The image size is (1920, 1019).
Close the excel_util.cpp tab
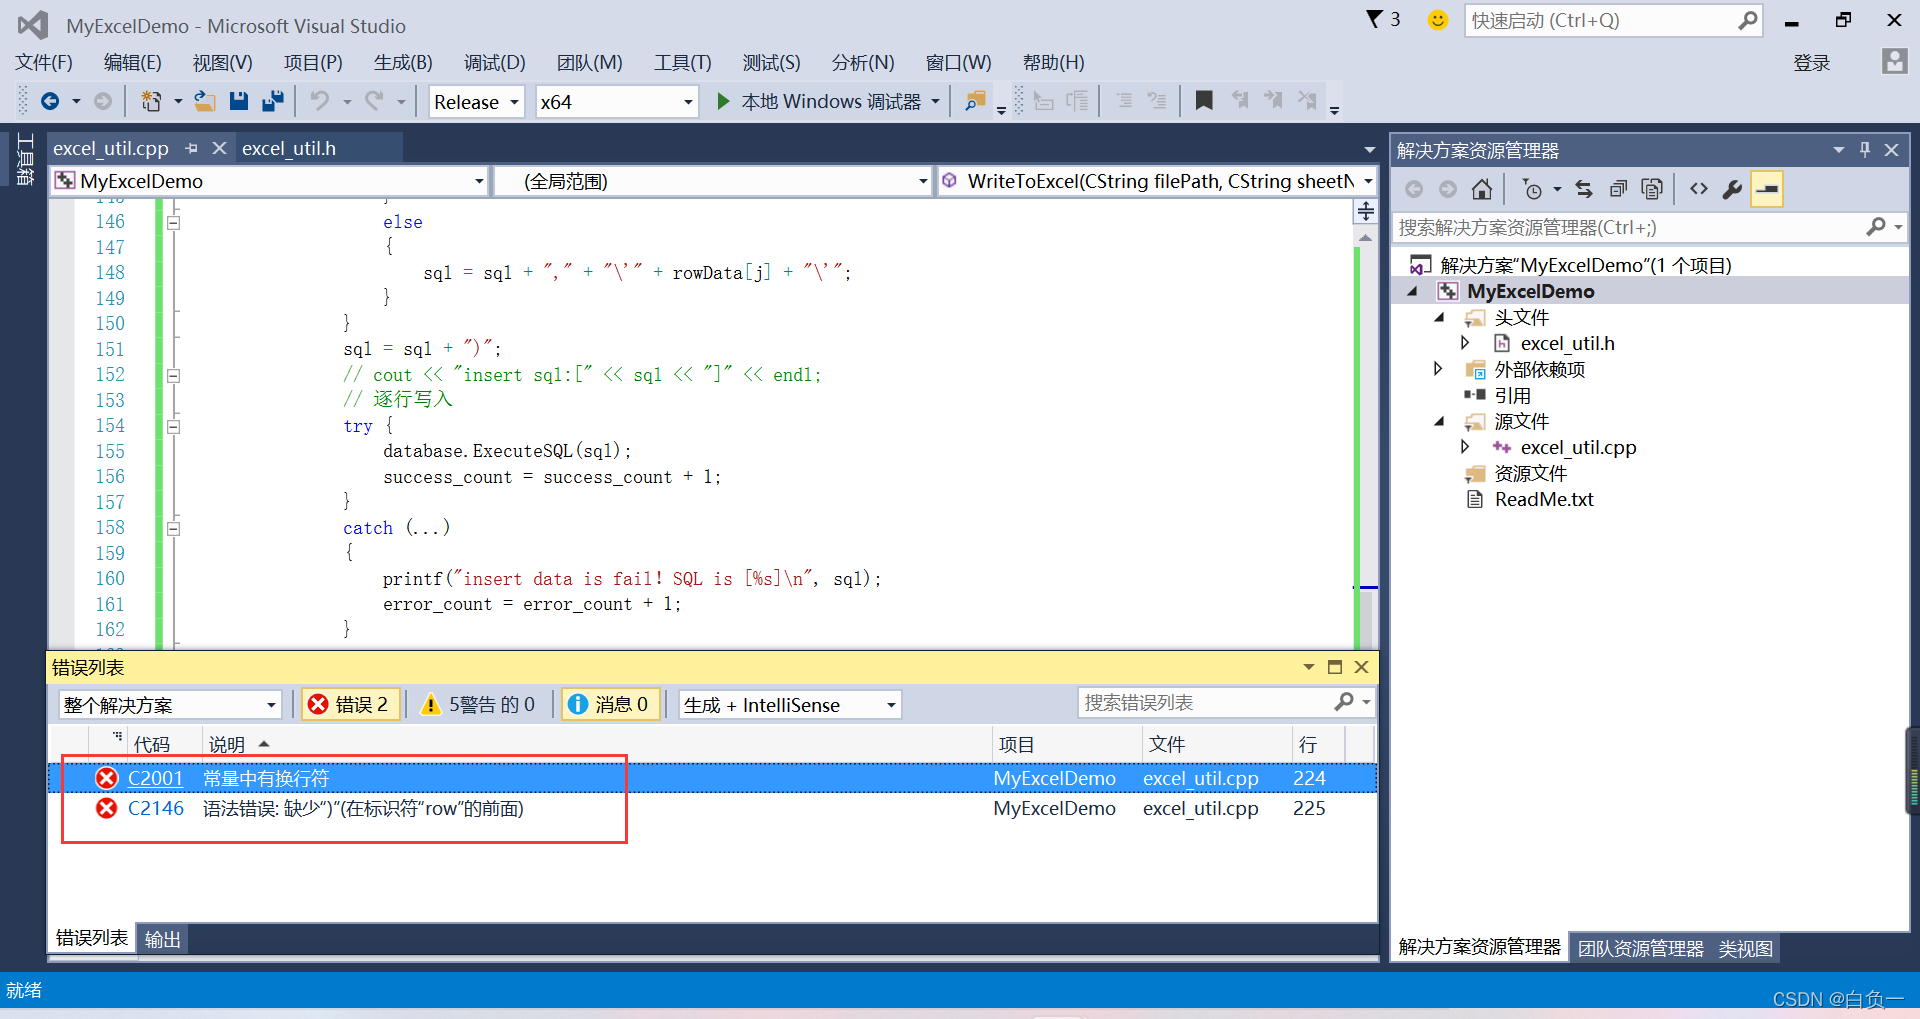pyautogui.click(x=219, y=148)
